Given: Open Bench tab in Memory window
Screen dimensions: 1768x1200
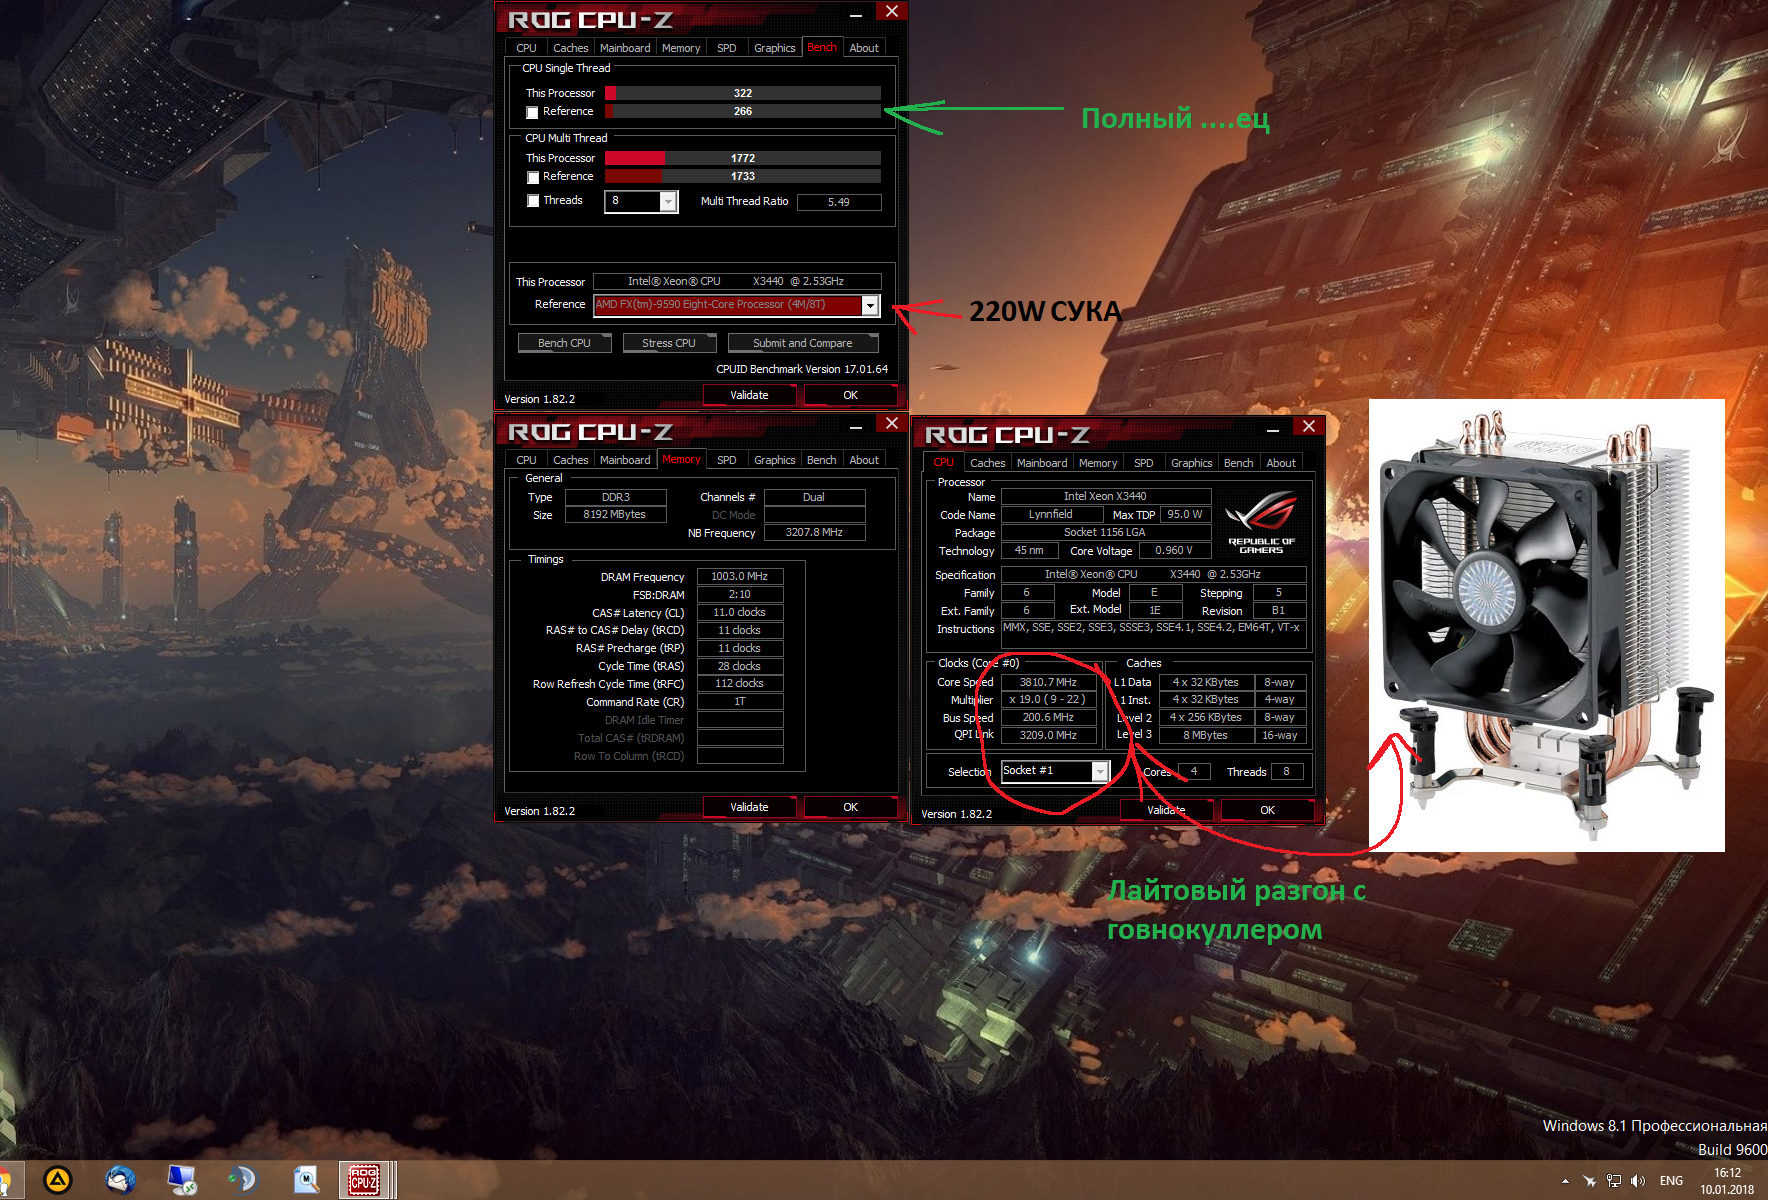Looking at the screenshot, I should pos(822,460).
